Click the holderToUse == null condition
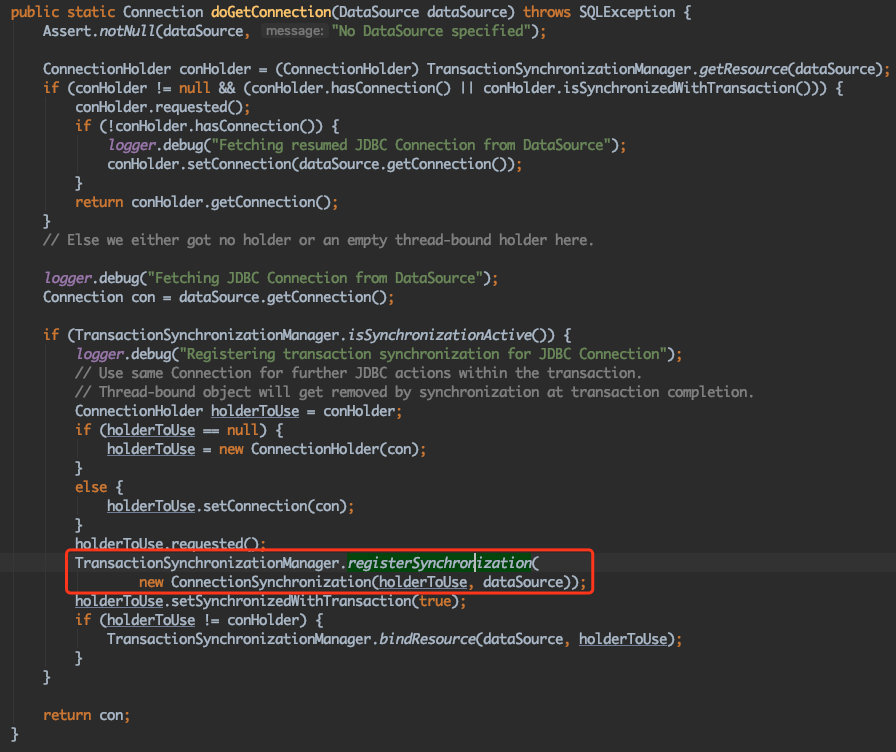The image size is (896, 752). 183,430
